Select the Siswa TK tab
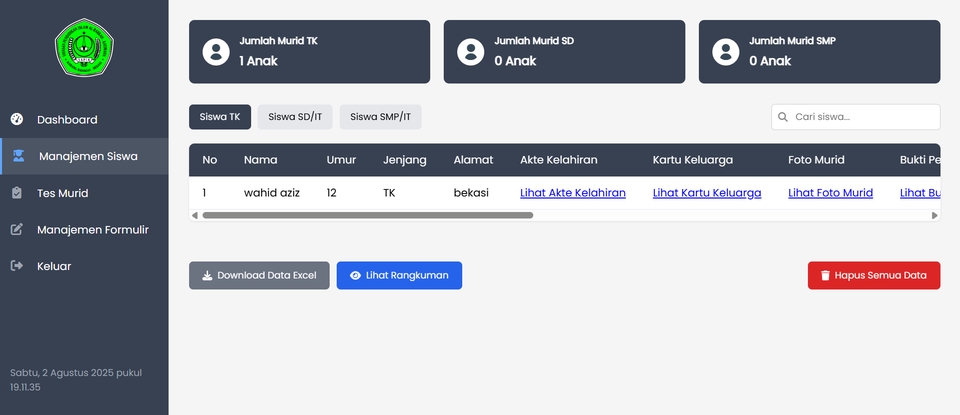Screen dimensions: 960x415 [x=220, y=117]
